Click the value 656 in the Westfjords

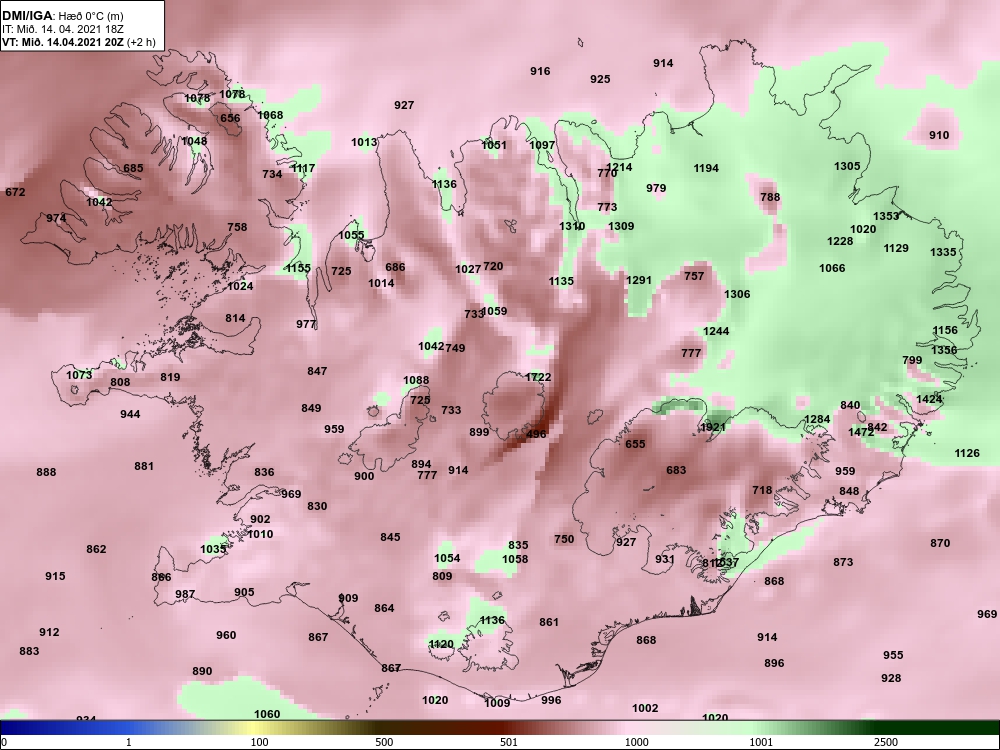tap(230, 118)
